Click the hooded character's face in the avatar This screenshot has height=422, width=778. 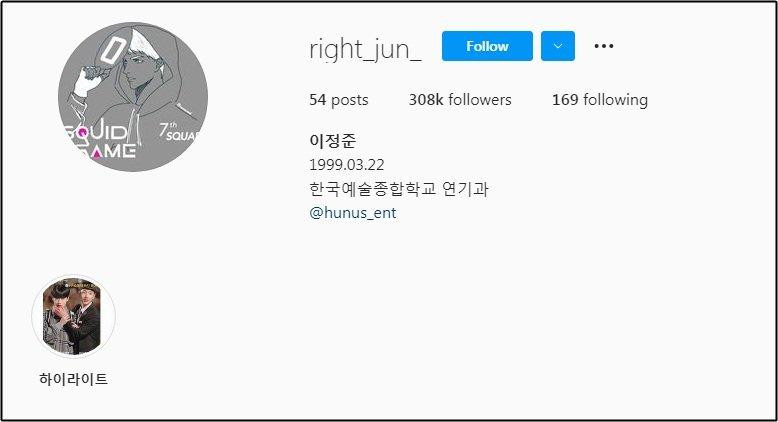[143, 72]
